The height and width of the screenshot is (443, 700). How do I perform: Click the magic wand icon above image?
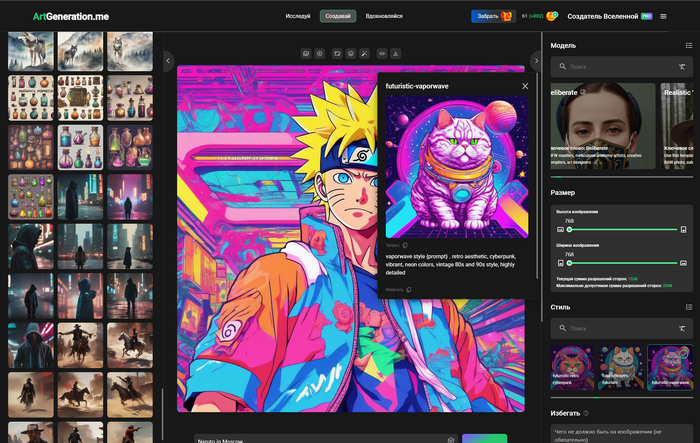[x=366, y=53]
